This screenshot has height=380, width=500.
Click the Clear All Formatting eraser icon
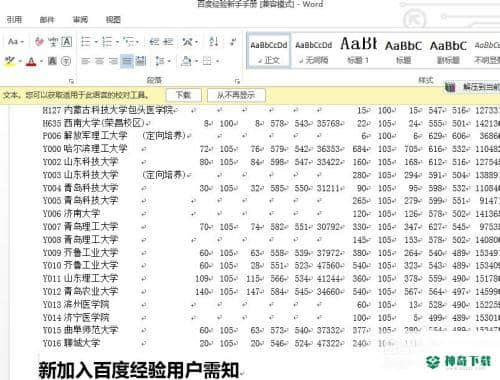[40, 42]
